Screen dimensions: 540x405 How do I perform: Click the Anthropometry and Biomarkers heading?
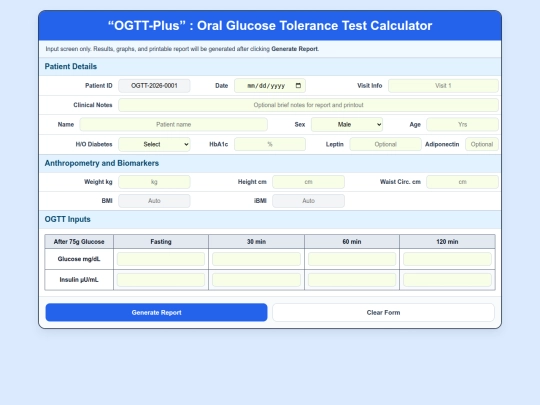point(102,163)
